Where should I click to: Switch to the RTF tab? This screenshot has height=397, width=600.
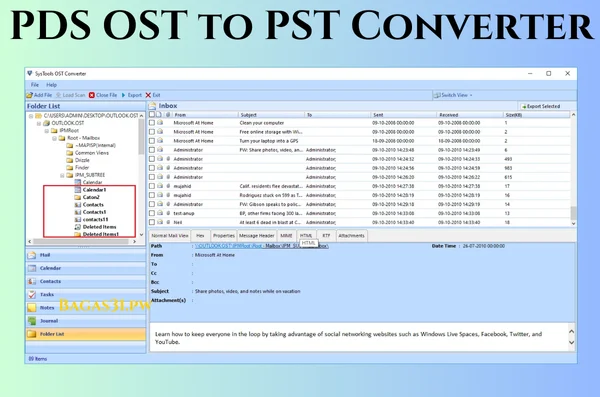[326, 235]
